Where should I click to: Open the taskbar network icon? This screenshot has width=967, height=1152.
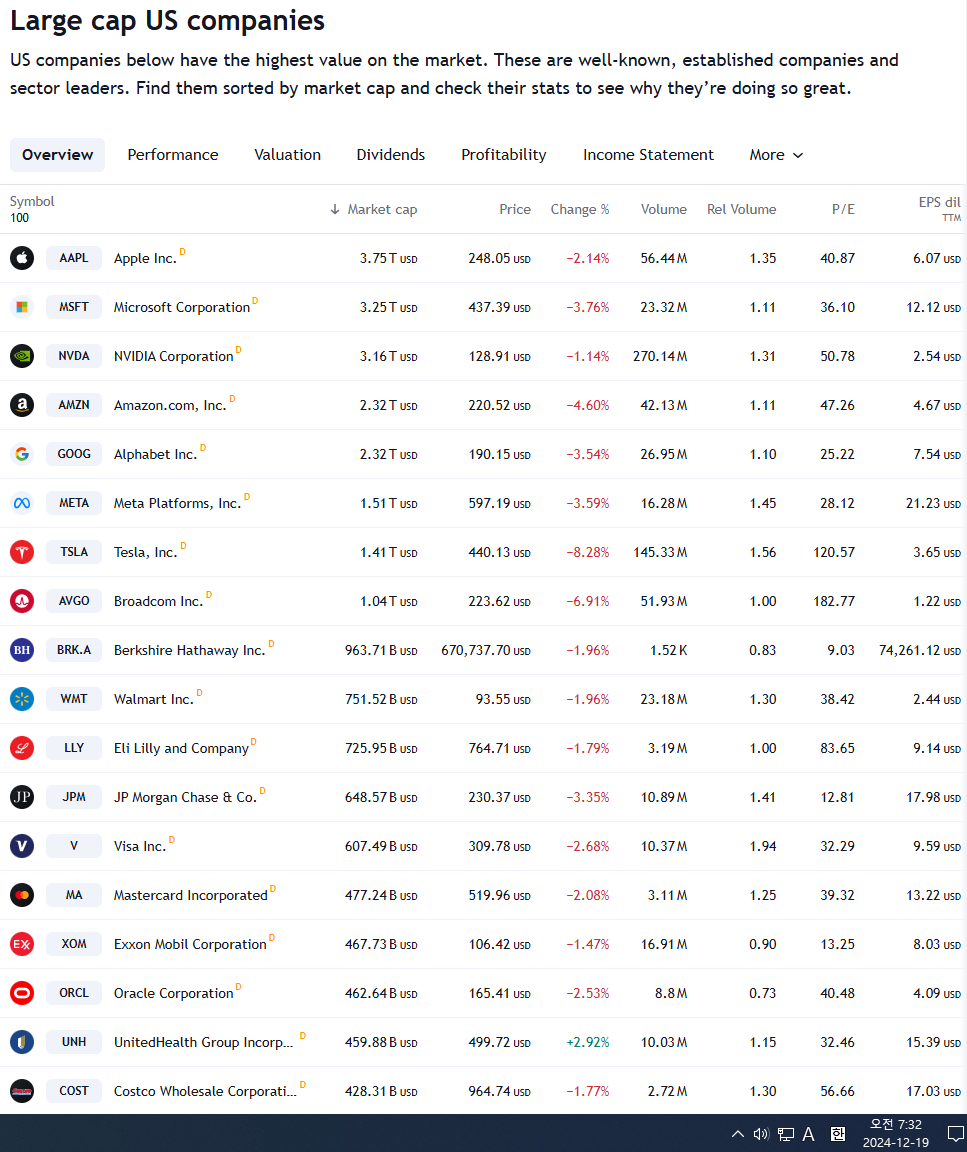coord(786,1134)
